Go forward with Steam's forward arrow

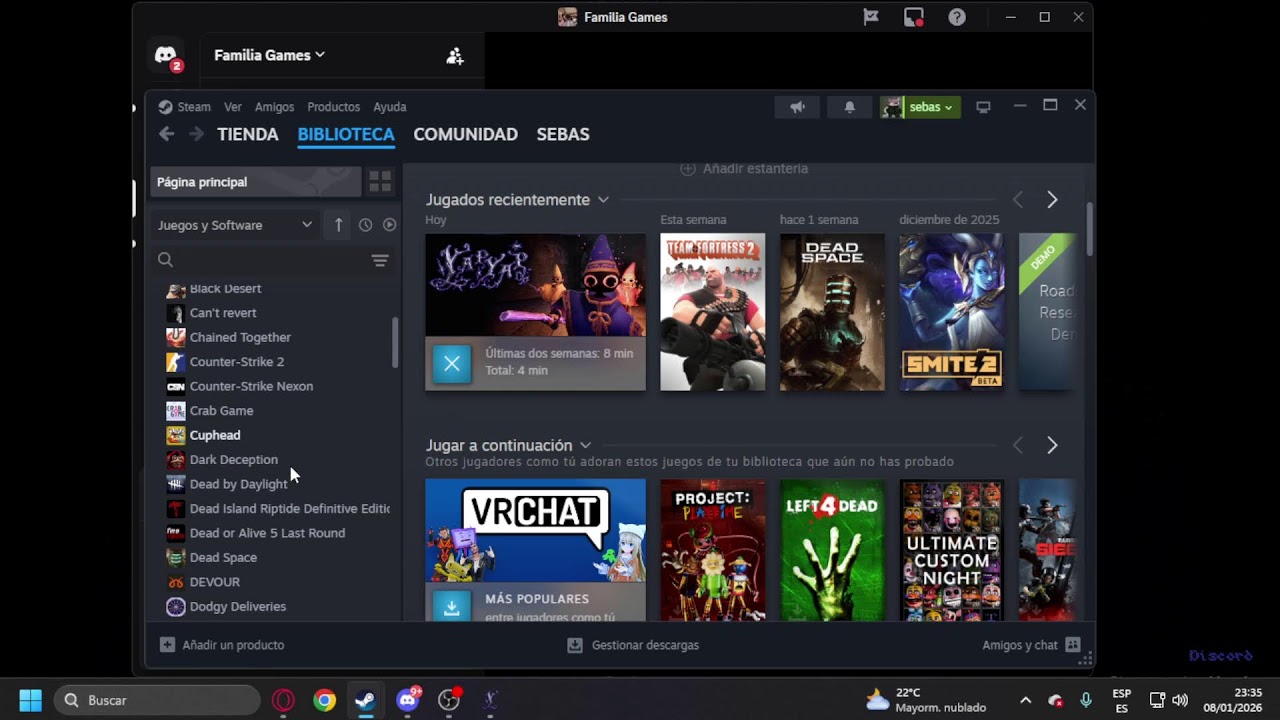tap(196, 134)
